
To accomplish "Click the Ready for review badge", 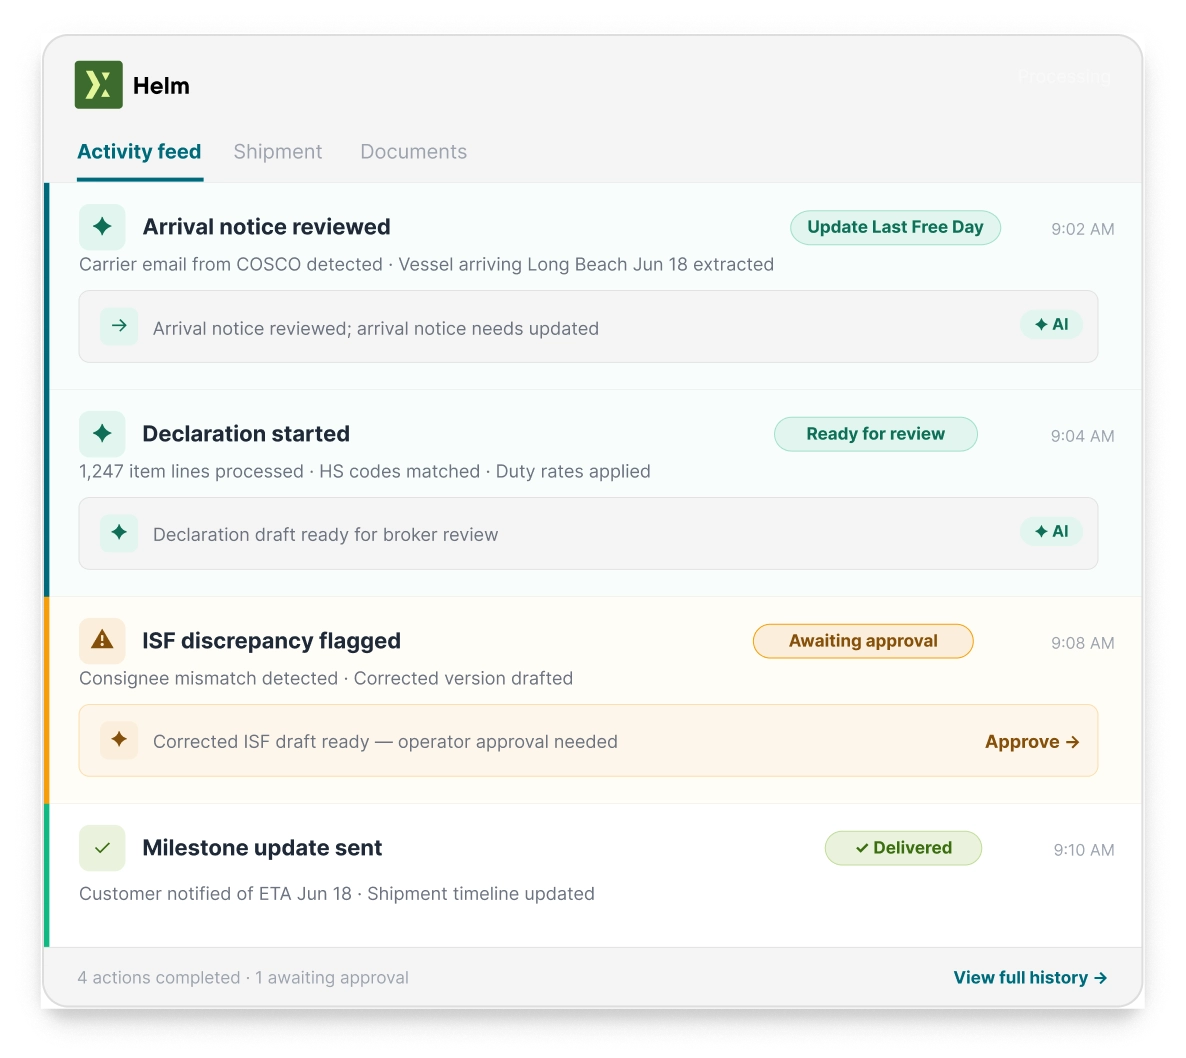I will click(x=876, y=434).
